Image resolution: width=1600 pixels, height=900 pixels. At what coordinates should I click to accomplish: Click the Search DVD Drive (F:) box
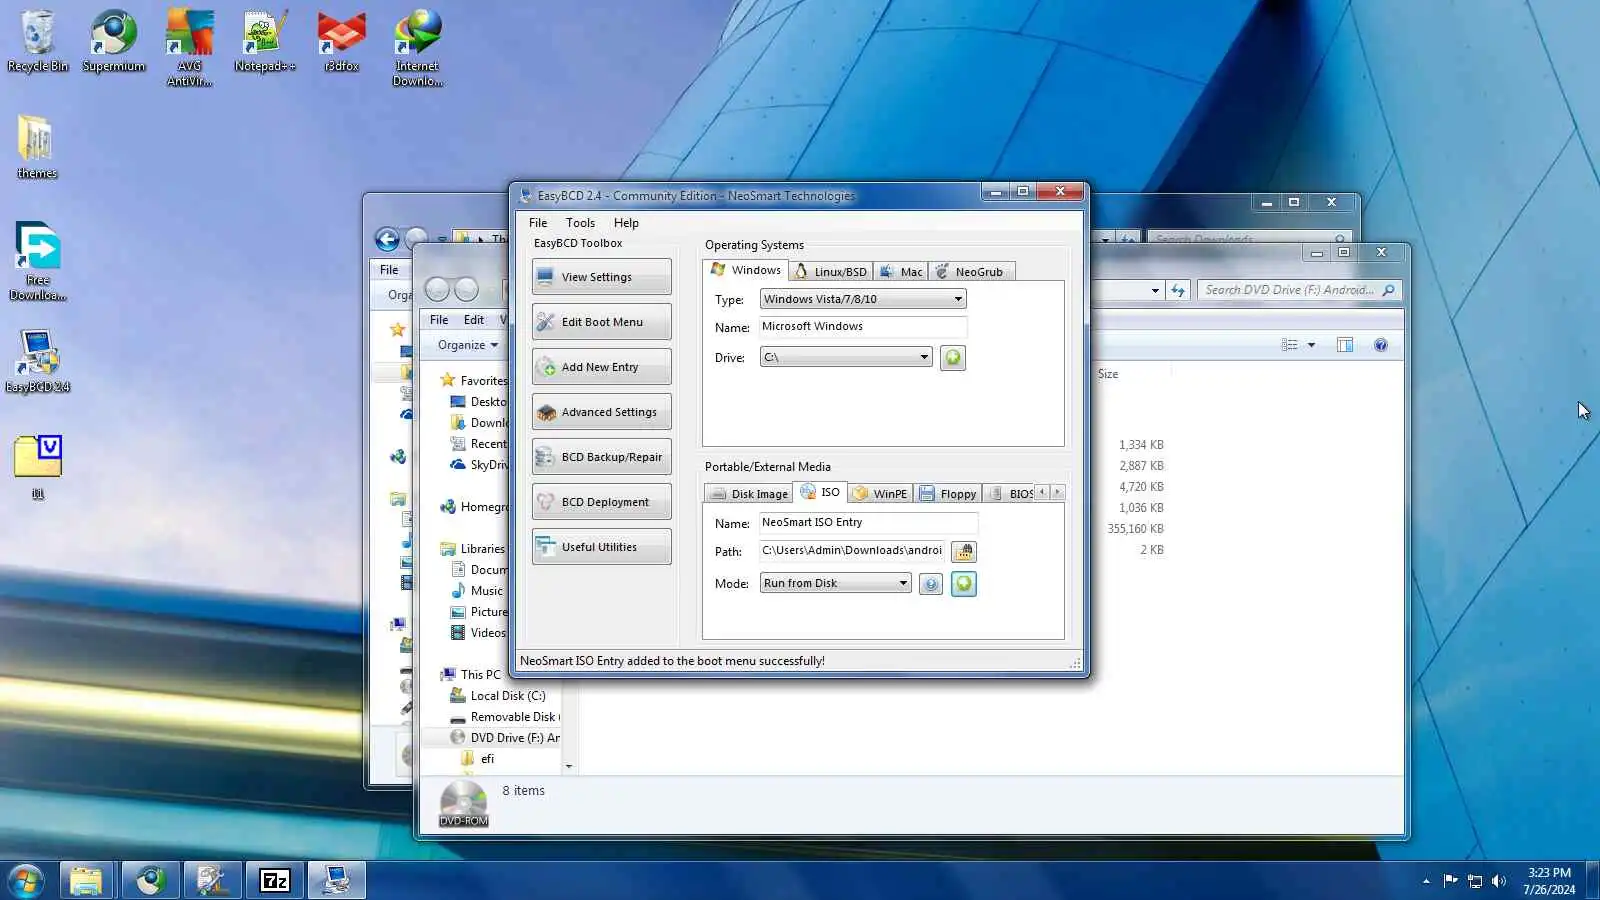click(x=1300, y=290)
